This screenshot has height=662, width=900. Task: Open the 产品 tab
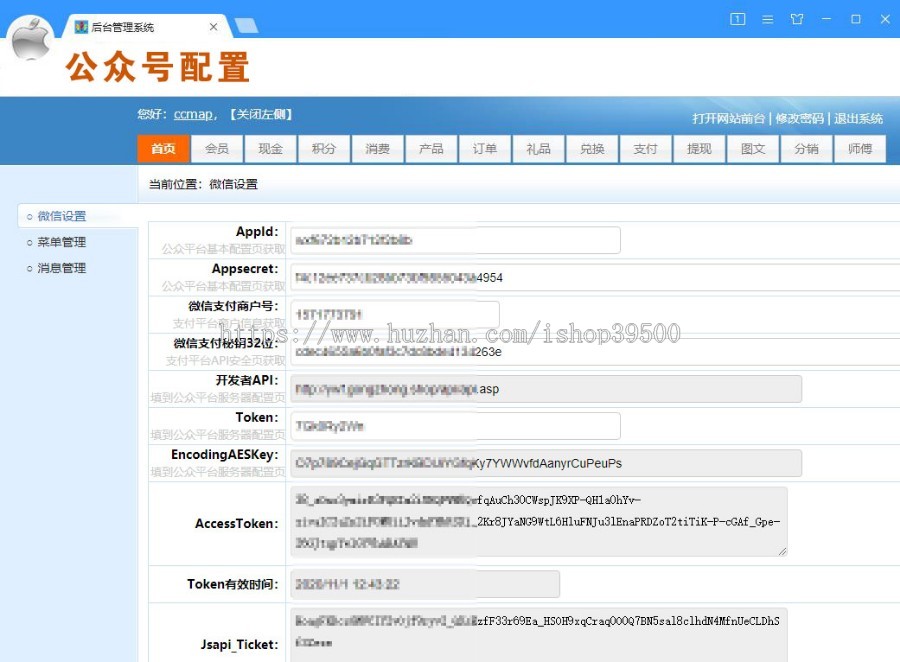pos(431,149)
